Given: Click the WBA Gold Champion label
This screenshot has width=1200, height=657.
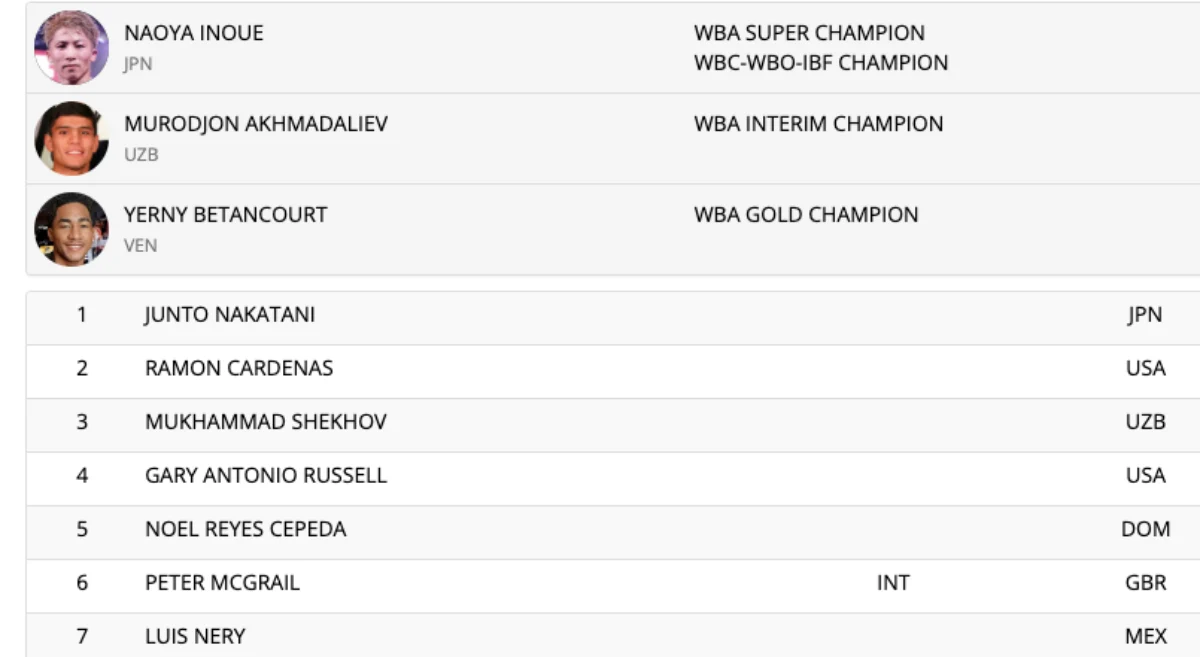Looking at the screenshot, I should tap(805, 214).
